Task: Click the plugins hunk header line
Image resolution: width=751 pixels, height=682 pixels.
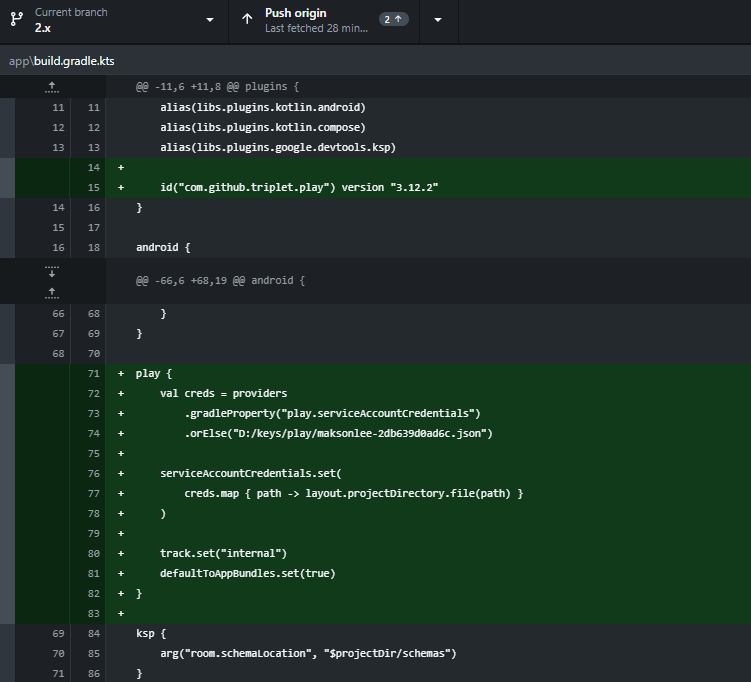Action: 217,87
